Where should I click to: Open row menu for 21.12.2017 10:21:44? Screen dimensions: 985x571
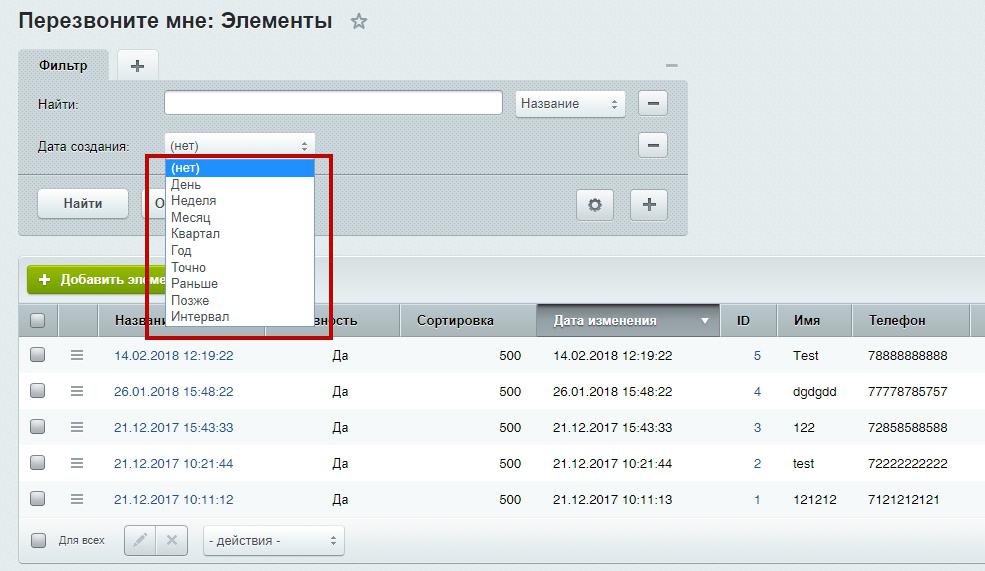pyautogui.click(x=77, y=463)
